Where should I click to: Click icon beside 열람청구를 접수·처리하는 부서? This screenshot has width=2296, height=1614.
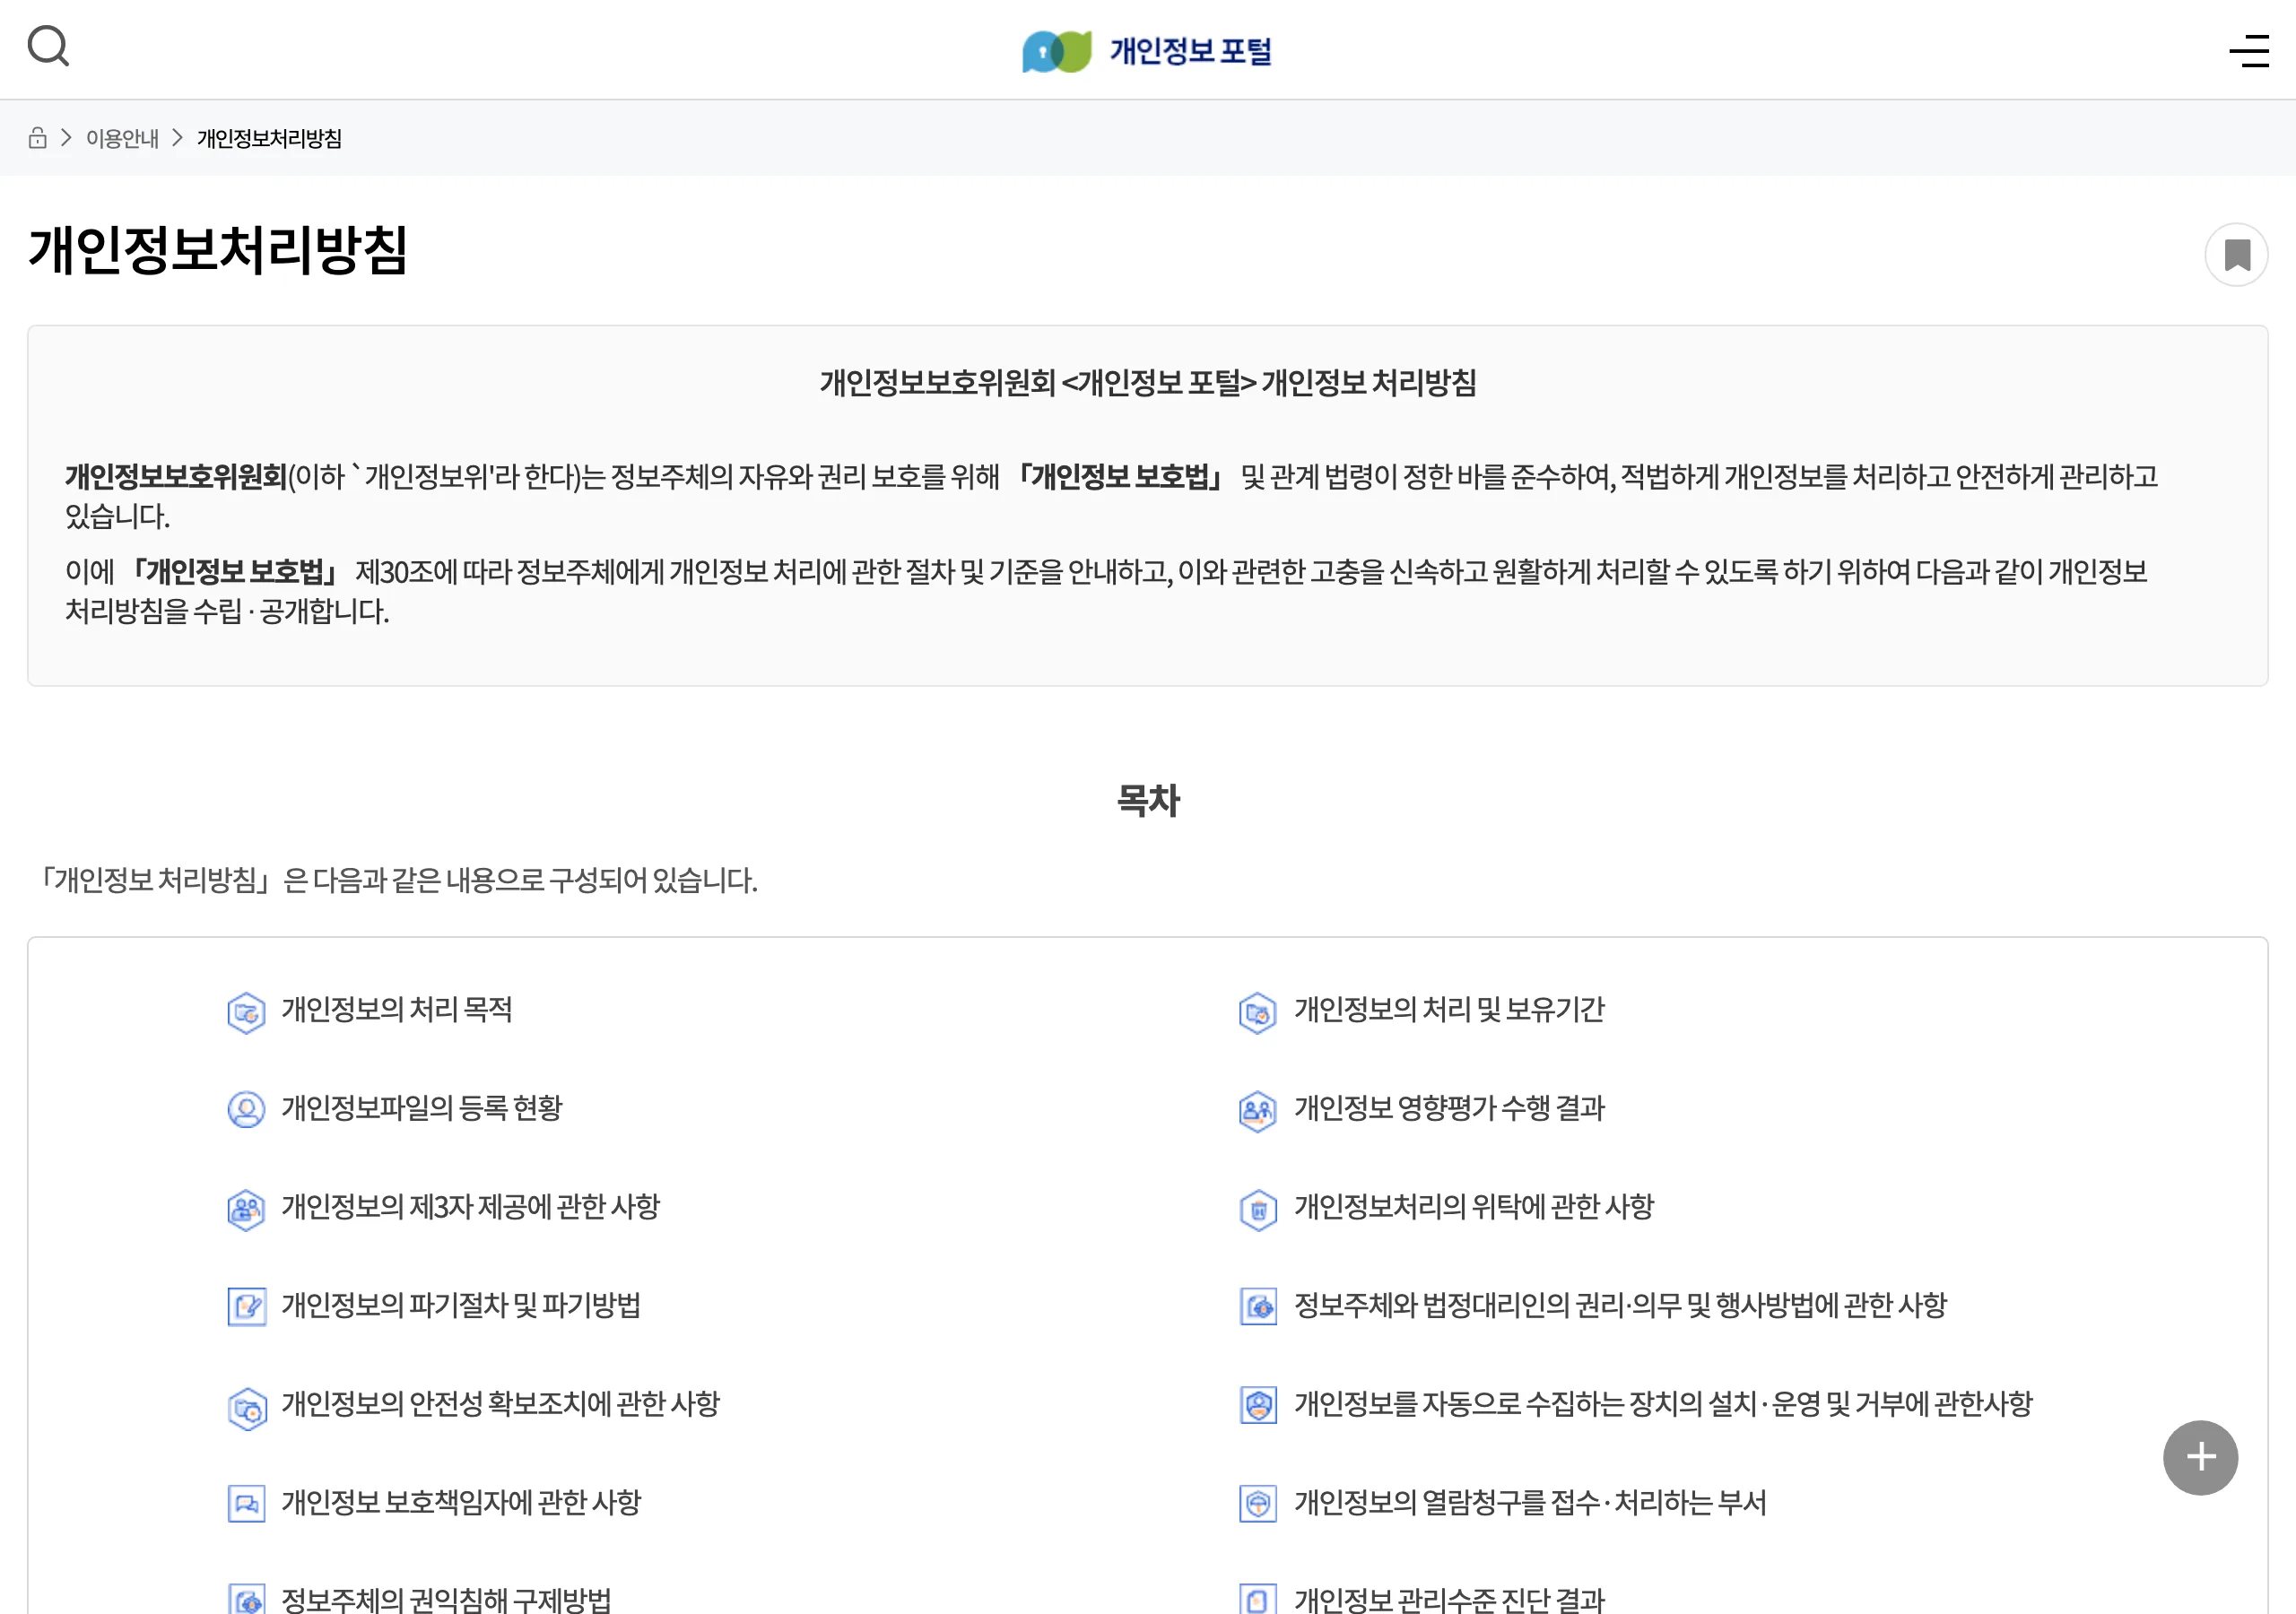point(1258,1504)
